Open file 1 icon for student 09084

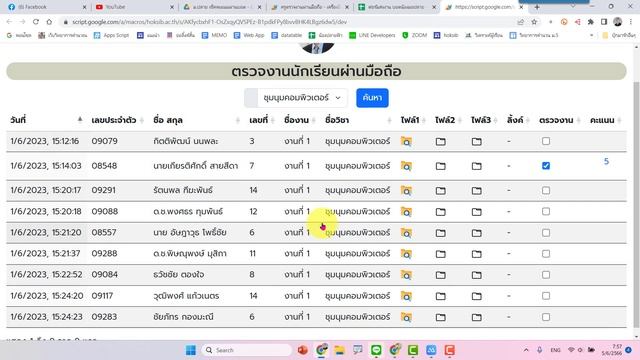406,275
